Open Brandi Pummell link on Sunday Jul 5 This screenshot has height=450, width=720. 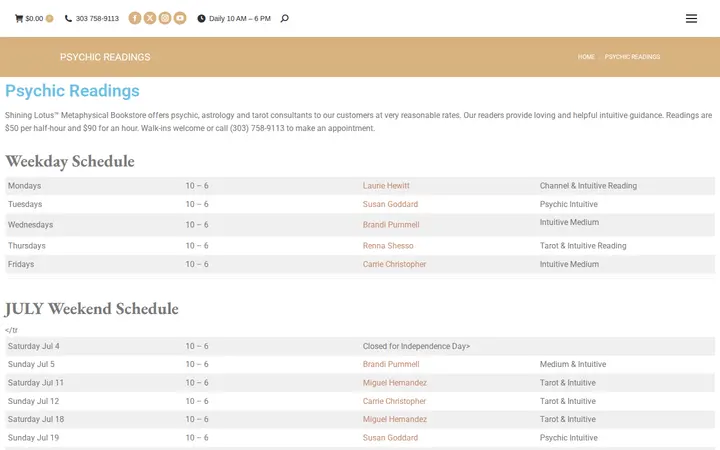click(391, 364)
